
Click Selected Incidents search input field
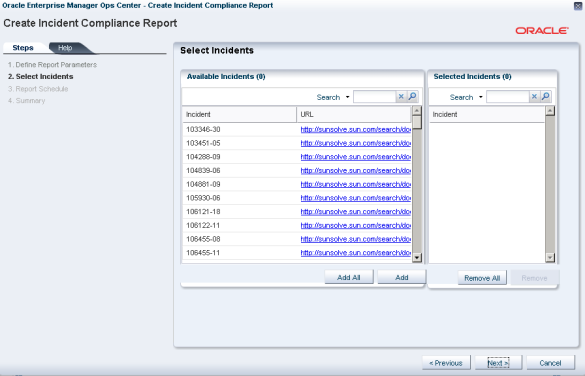[507, 97]
